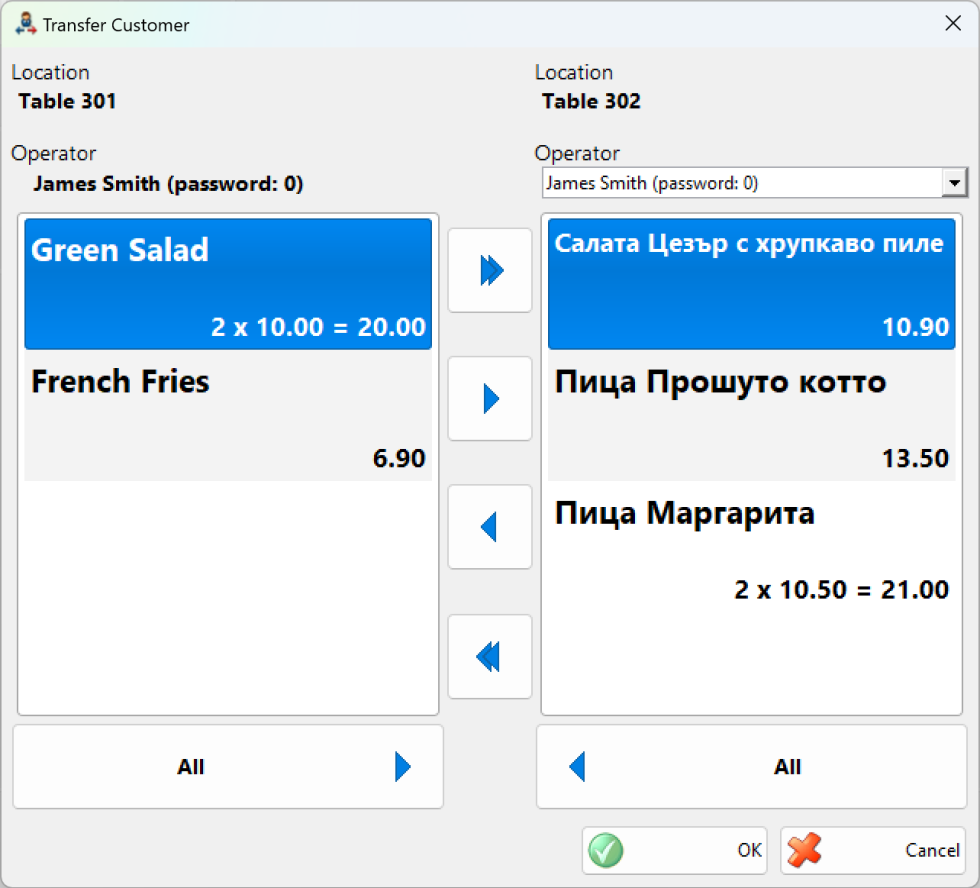The width and height of the screenshot is (980, 888).
Task: Close the Transfer Customer dialog
Action: [x=953, y=24]
